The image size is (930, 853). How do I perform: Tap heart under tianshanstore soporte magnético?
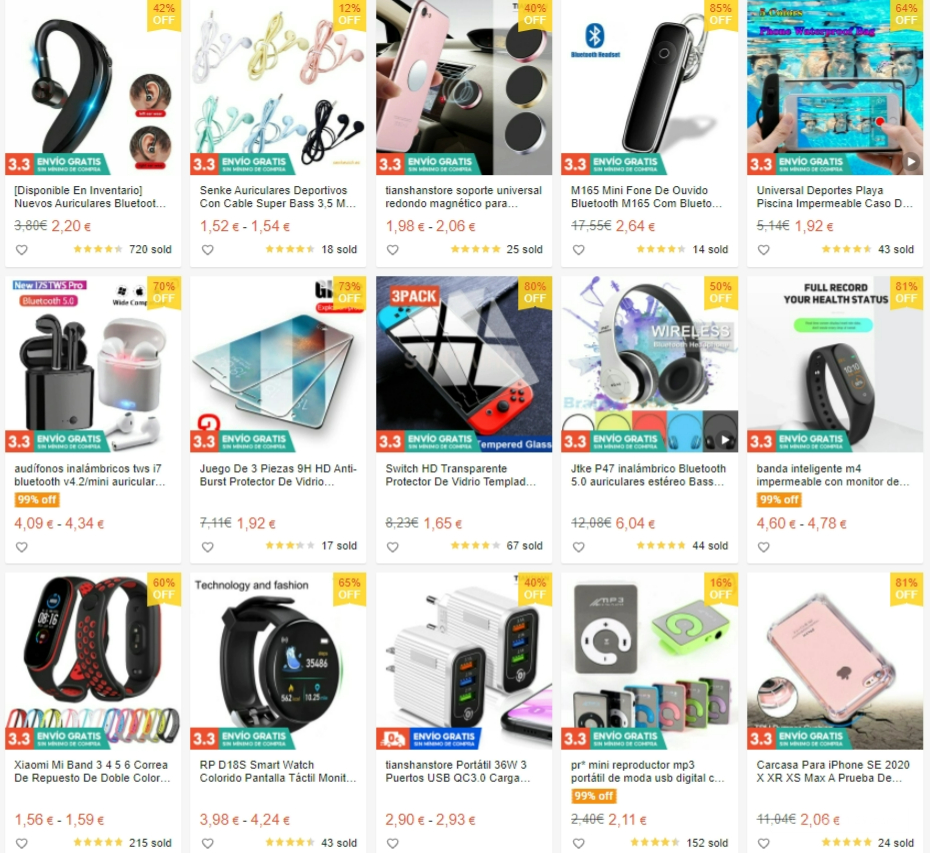pos(393,250)
